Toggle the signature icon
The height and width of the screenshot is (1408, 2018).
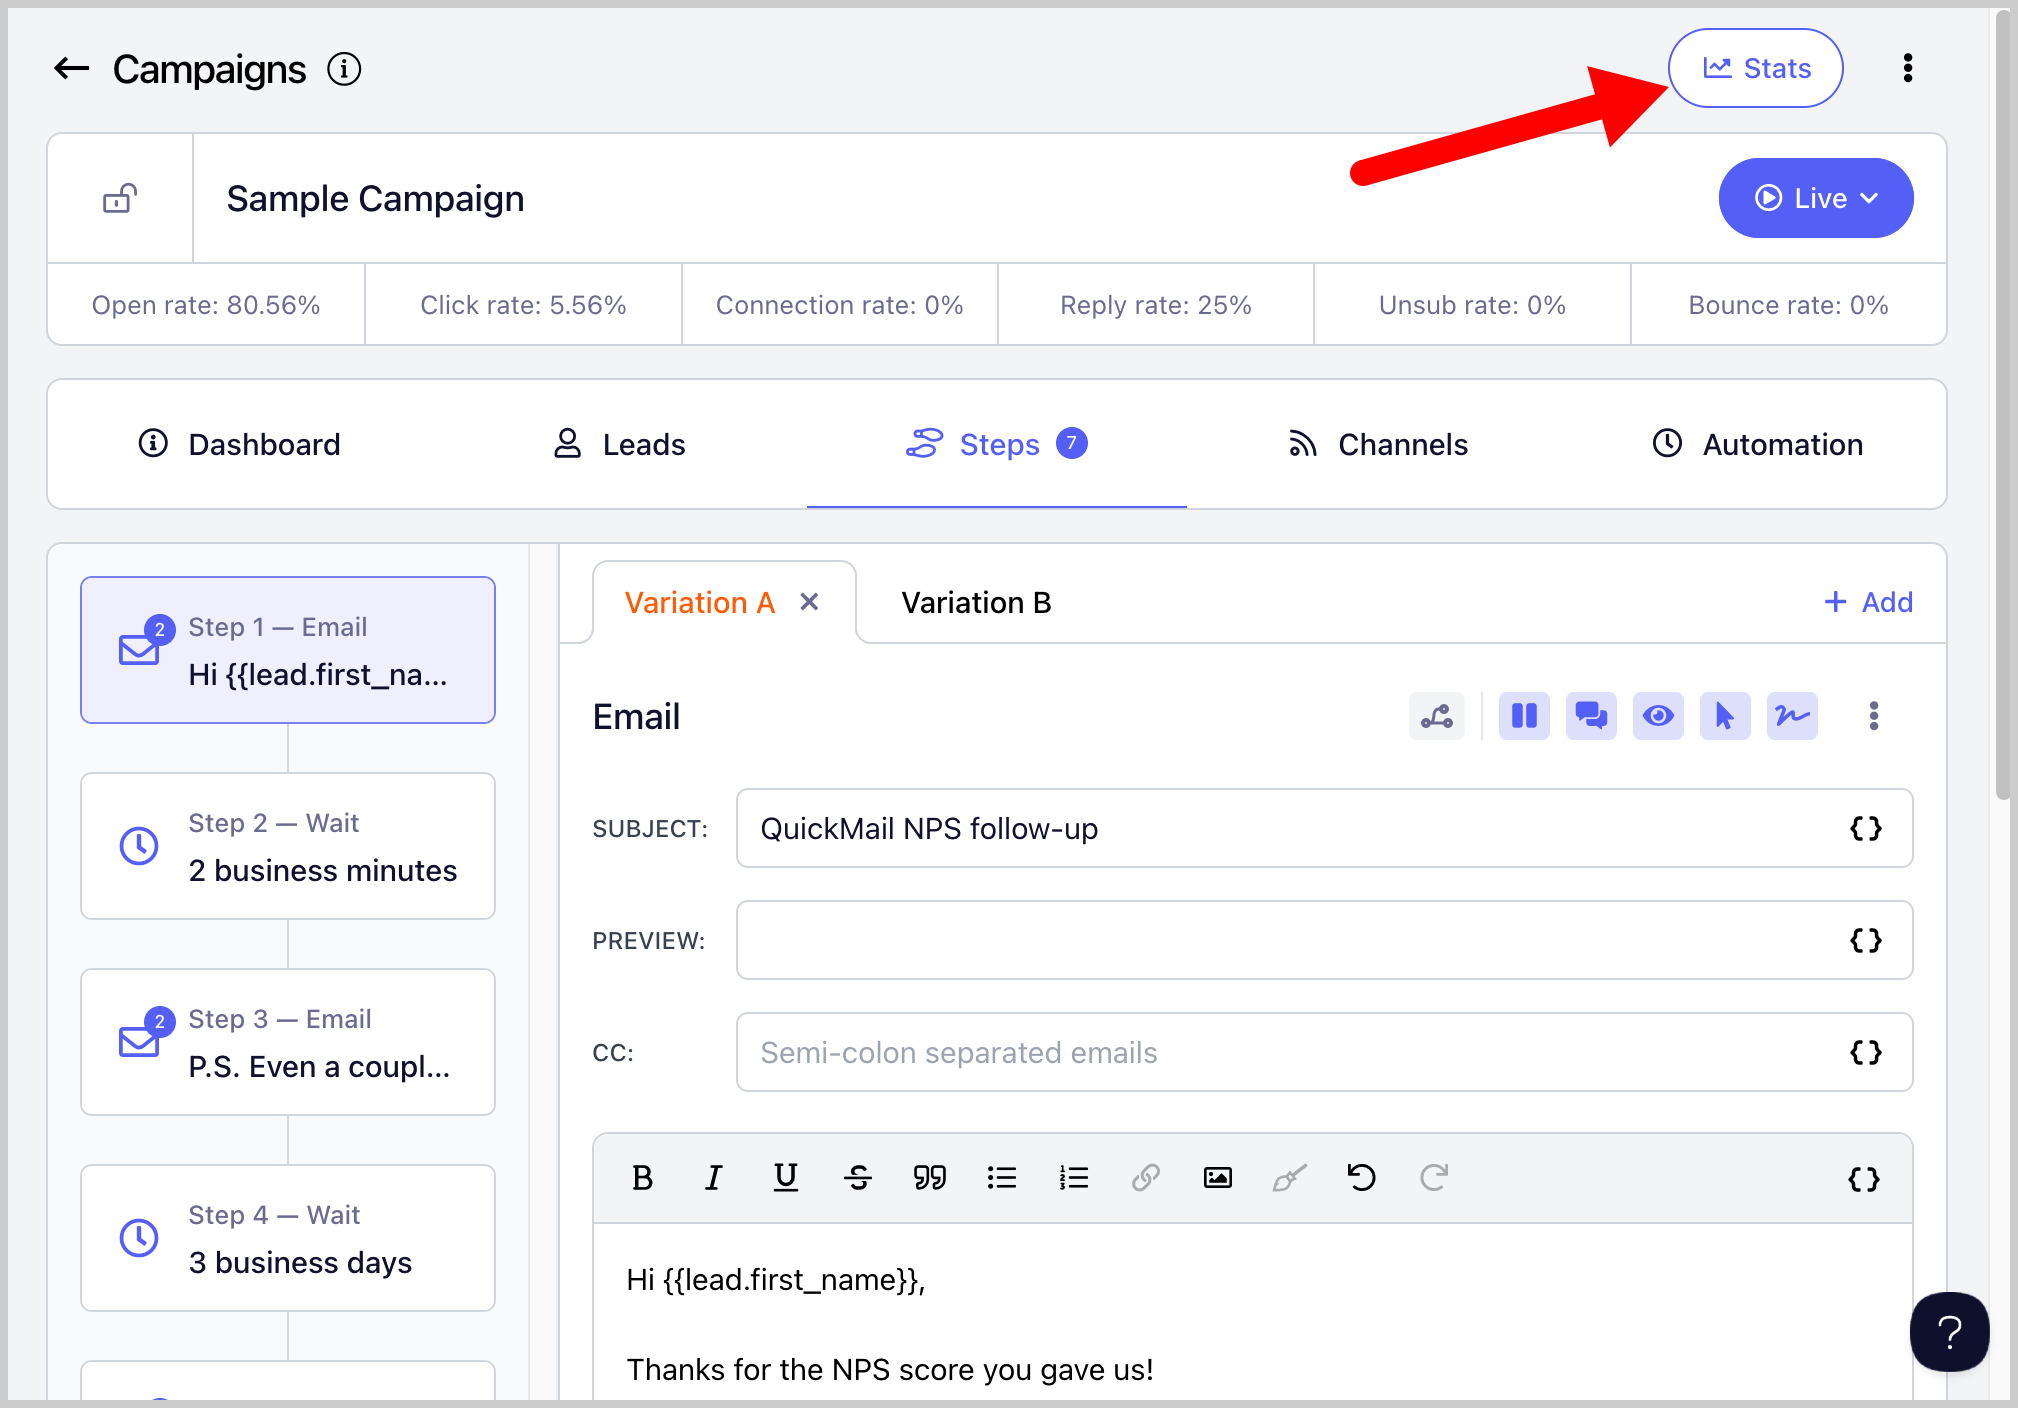(1792, 716)
